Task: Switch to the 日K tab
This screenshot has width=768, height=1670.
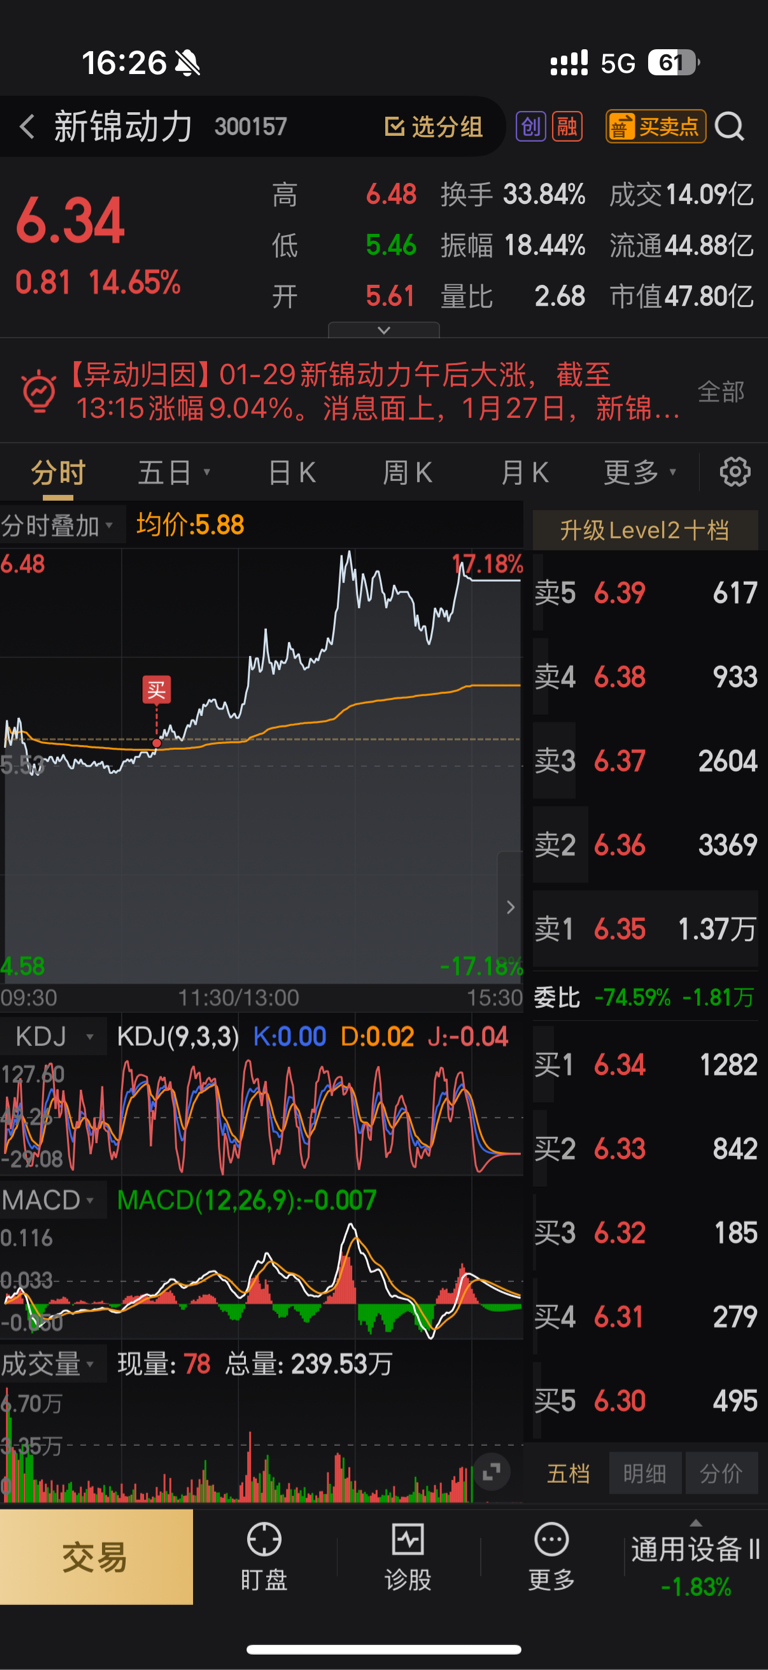Action: click(292, 472)
